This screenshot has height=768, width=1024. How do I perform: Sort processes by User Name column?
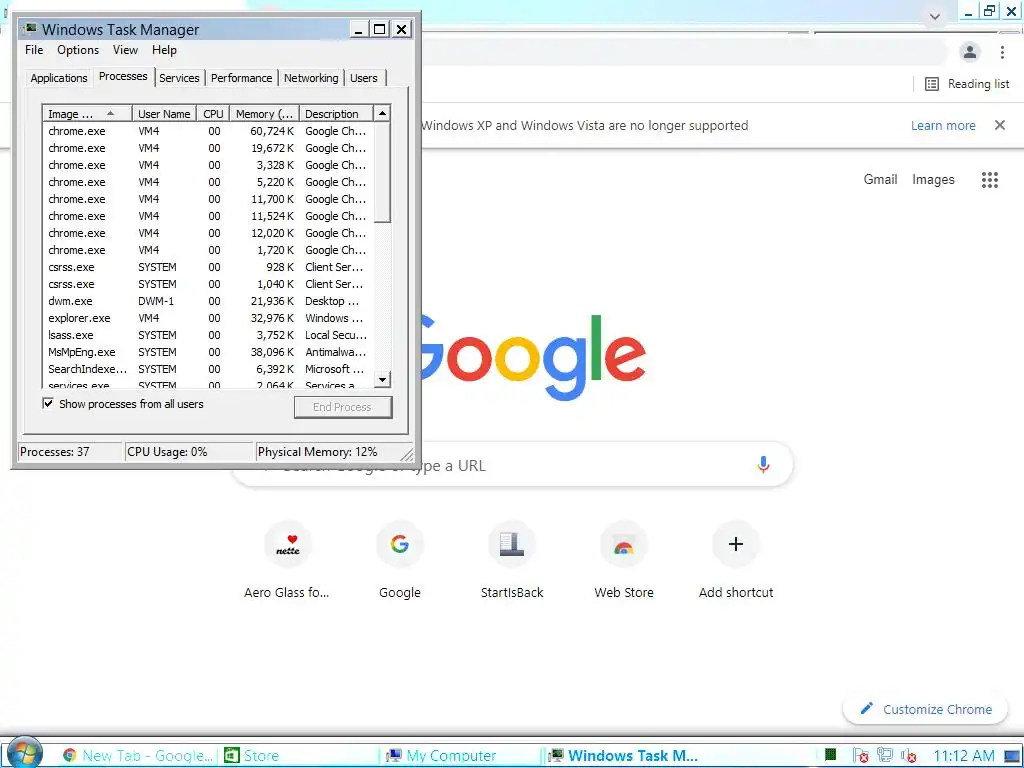(165, 114)
